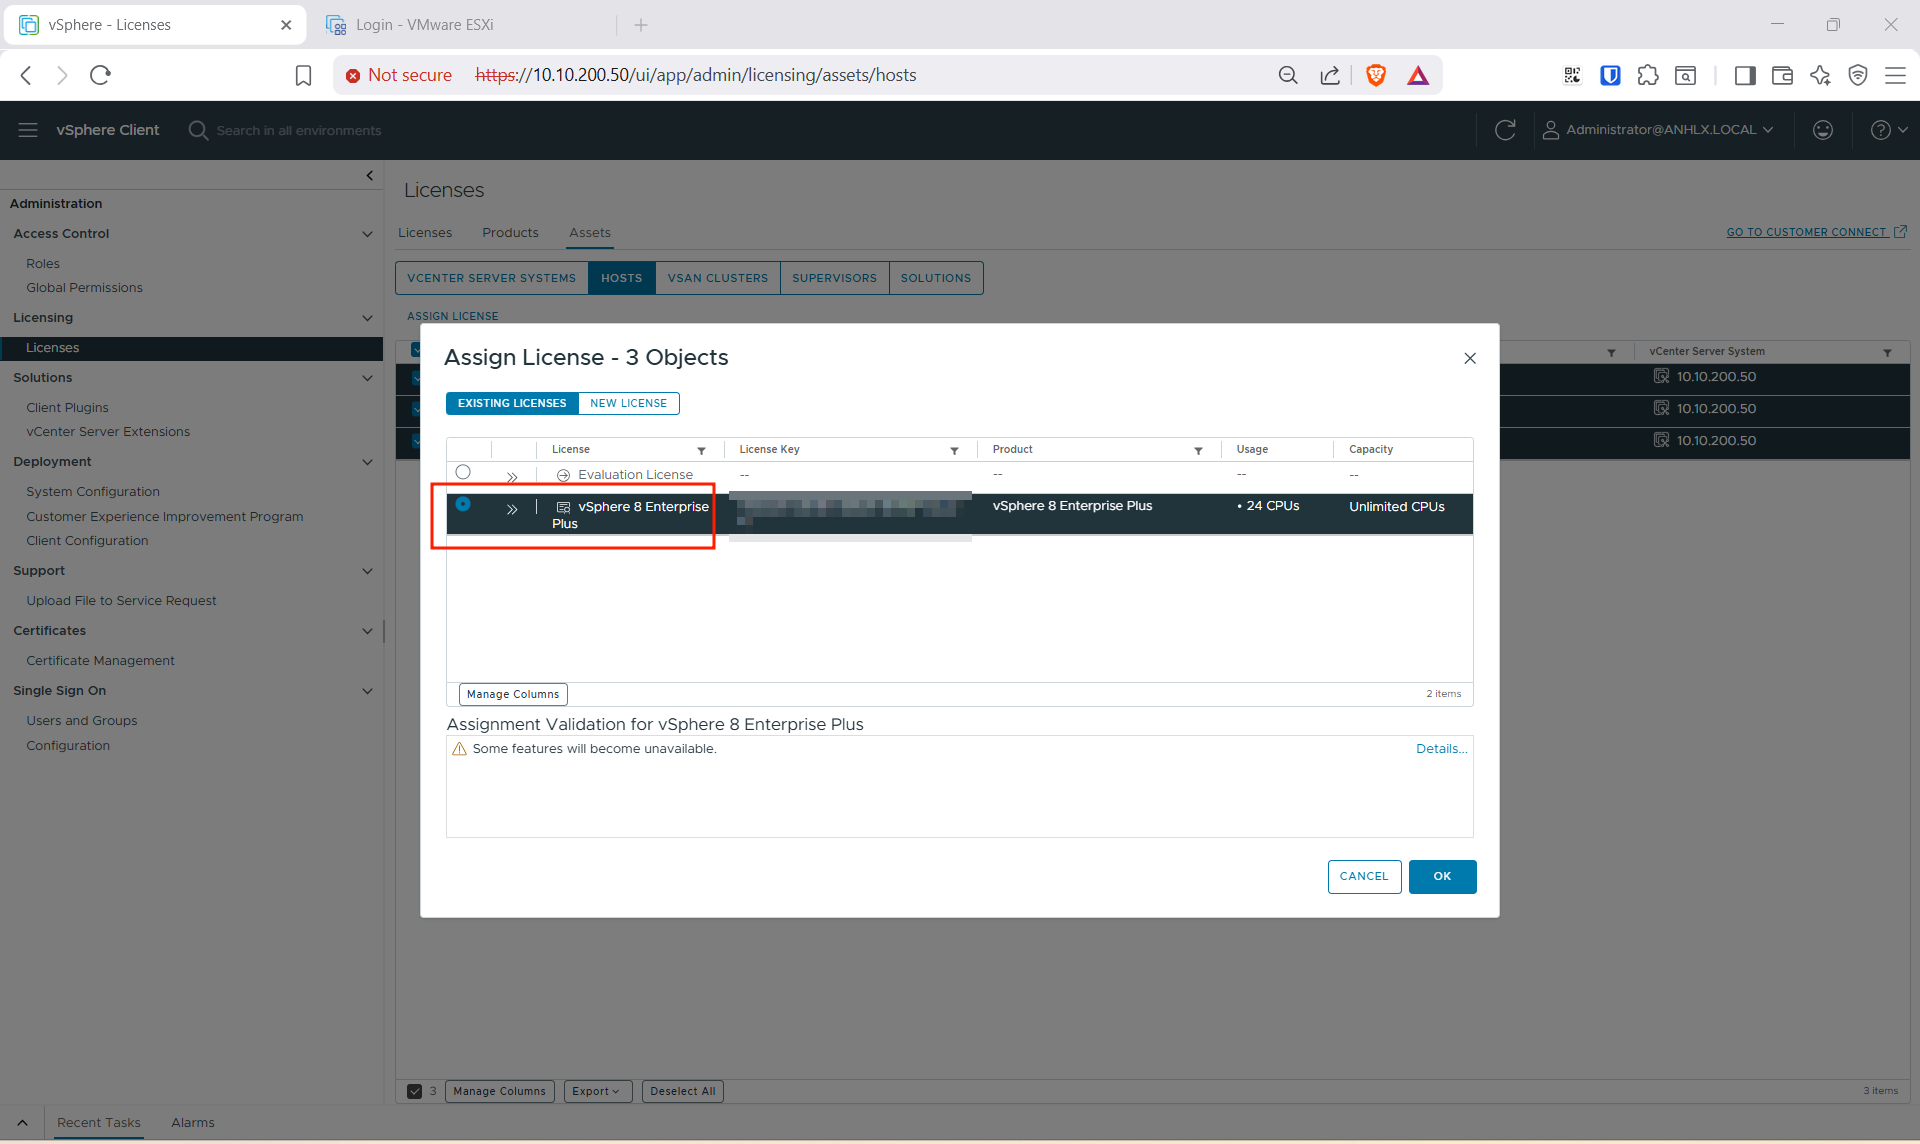Click the browser back arrow
The width and height of the screenshot is (1920, 1144).
(27, 75)
